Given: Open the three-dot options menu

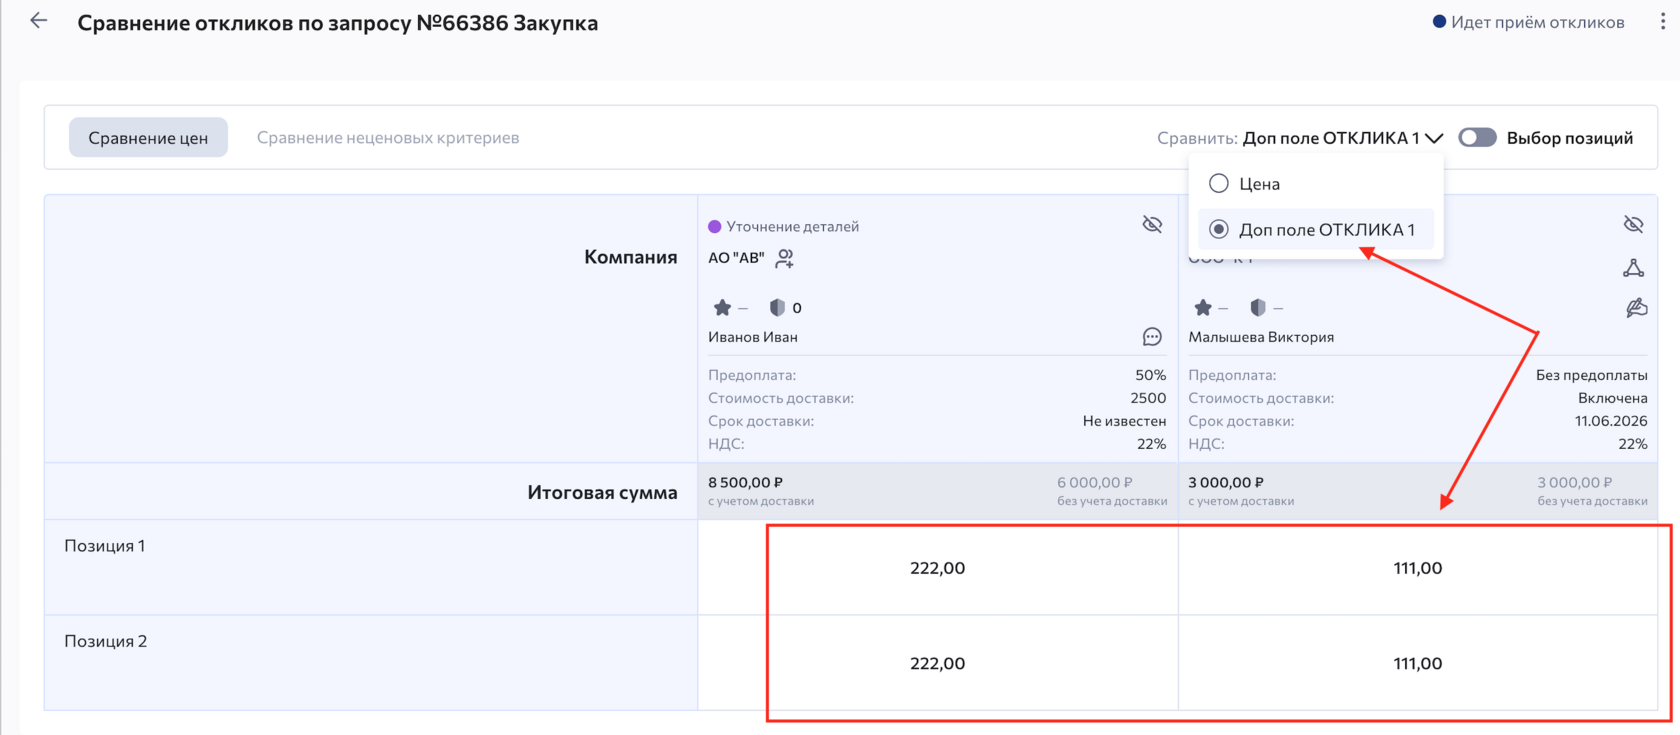Looking at the screenshot, I should pyautogui.click(x=1662, y=22).
